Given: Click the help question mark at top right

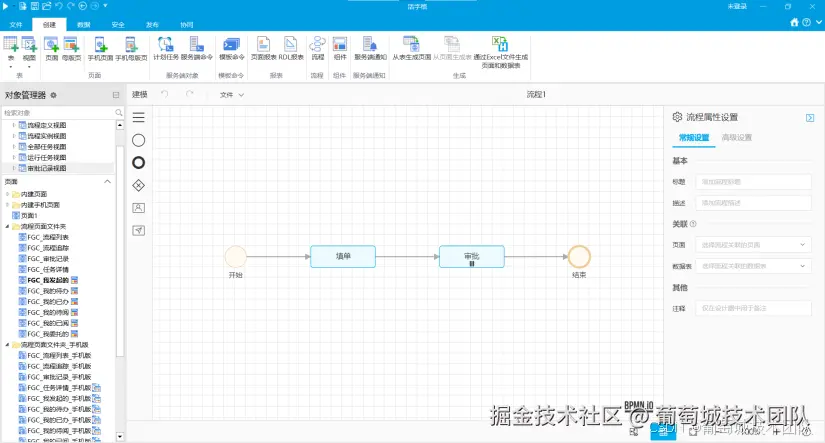Looking at the screenshot, I should pyautogui.click(x=806, y=23).
